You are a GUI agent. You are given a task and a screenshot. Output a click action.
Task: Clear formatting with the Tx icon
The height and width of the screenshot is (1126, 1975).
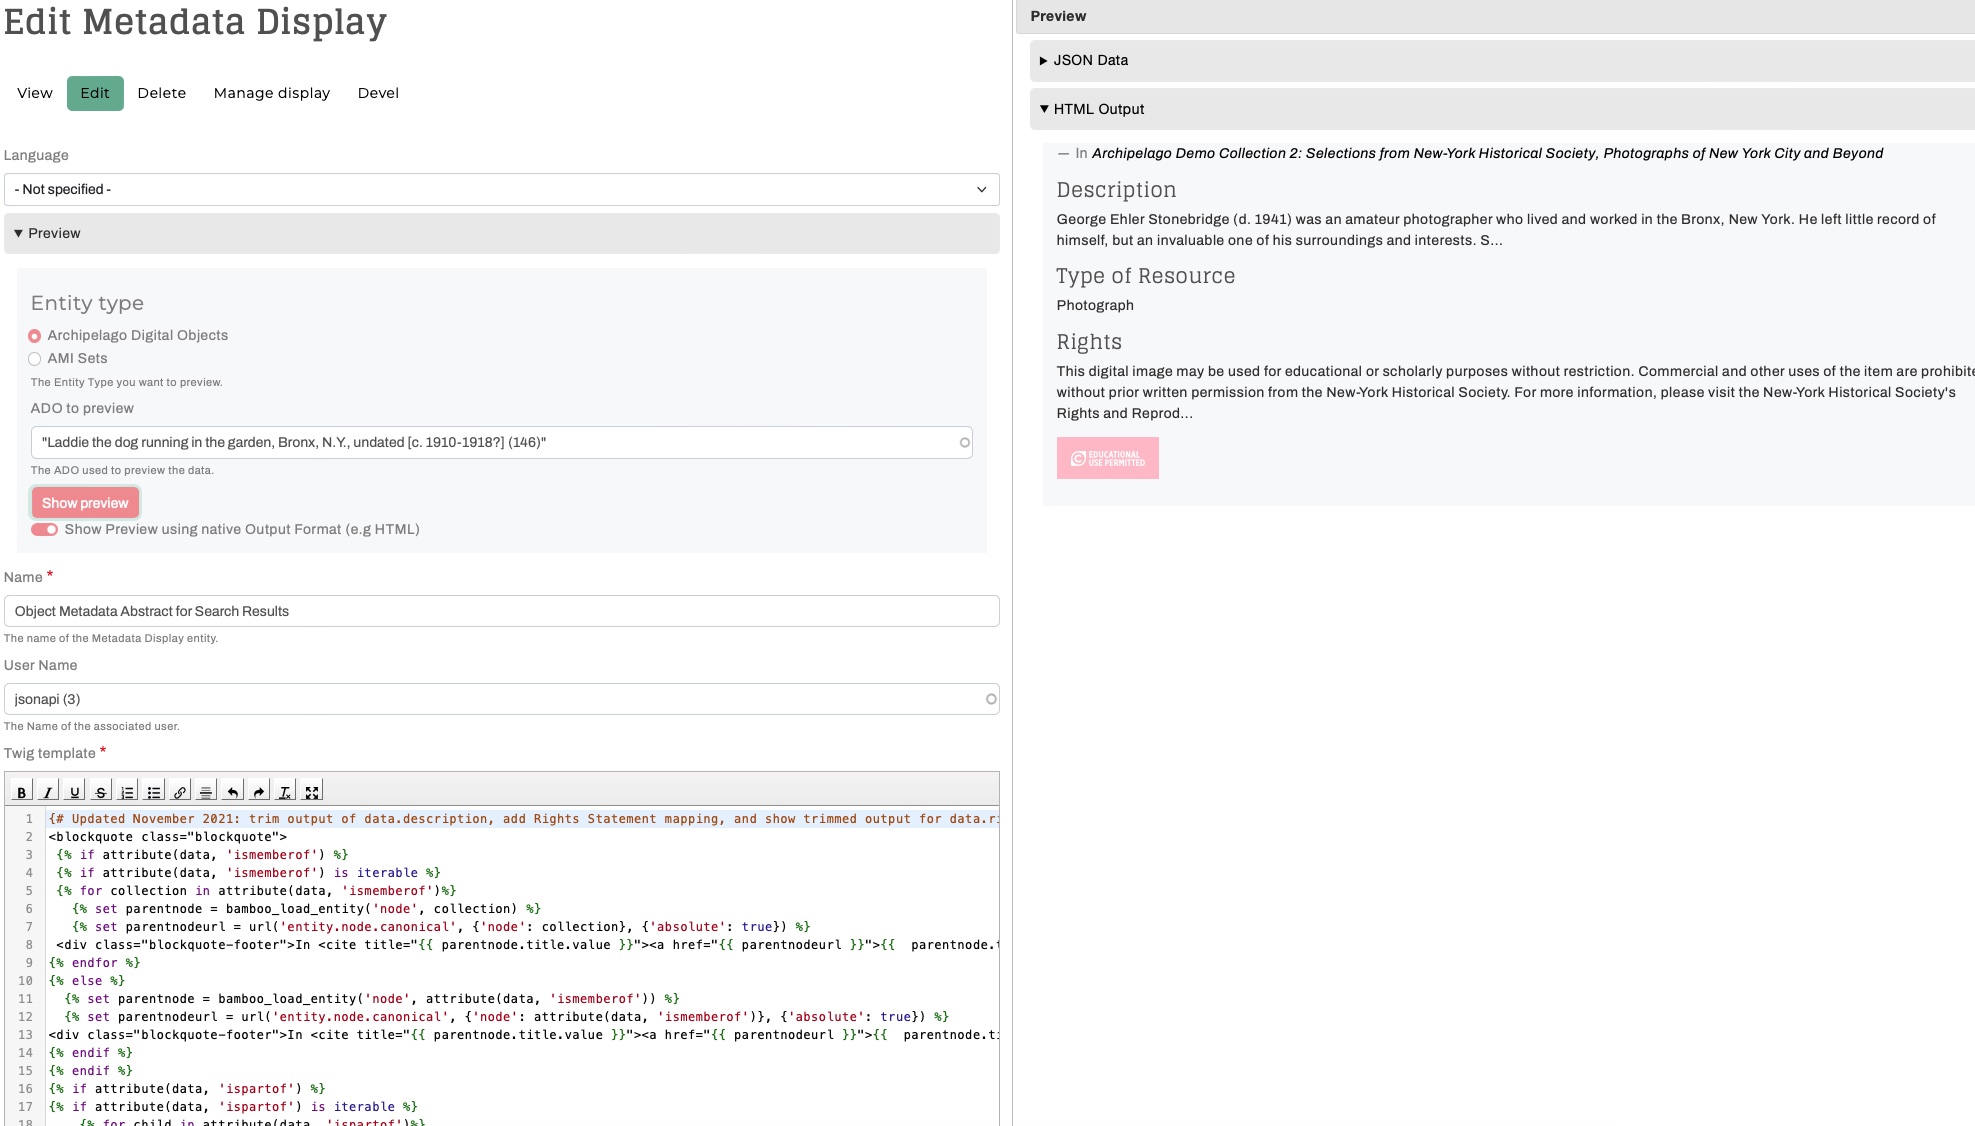pos(285,791)
